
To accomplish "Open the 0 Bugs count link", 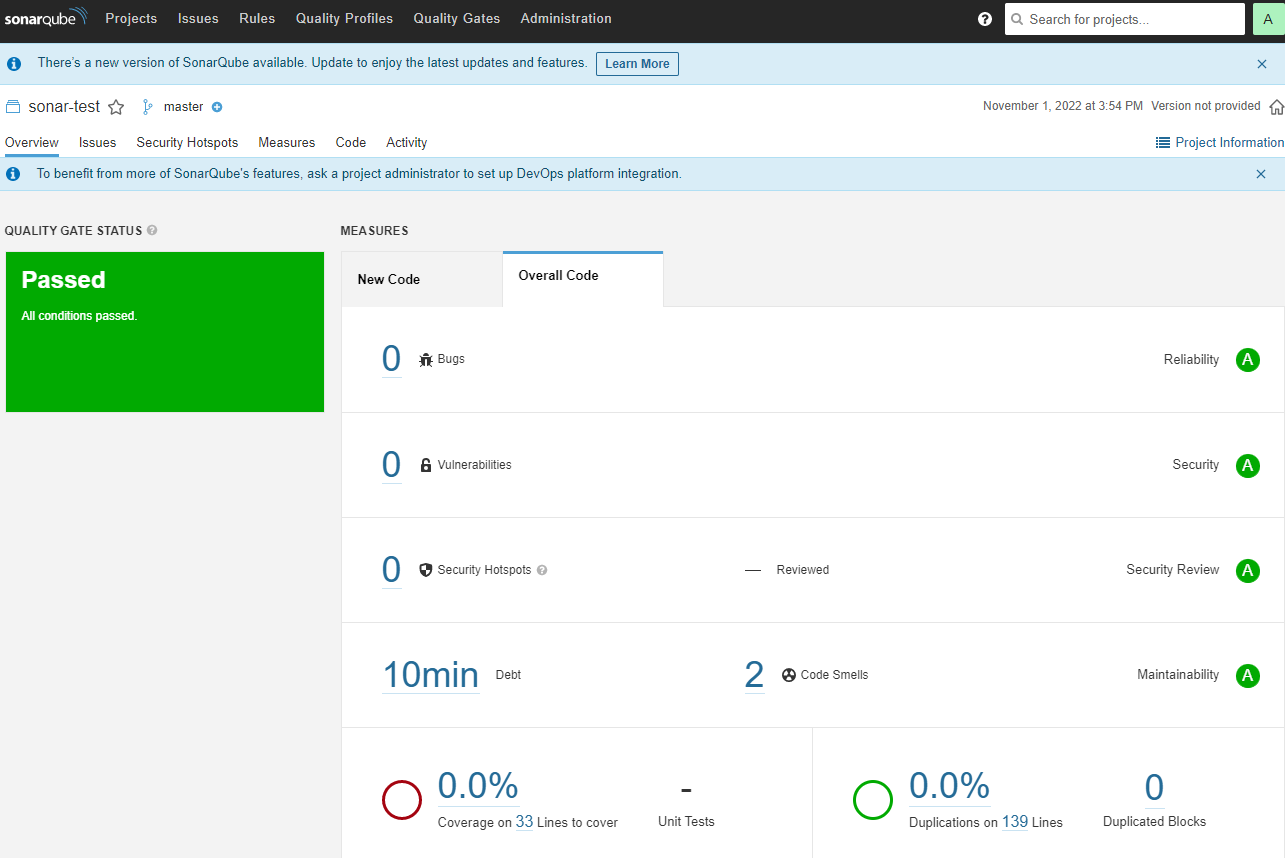I will click(391, 359).
